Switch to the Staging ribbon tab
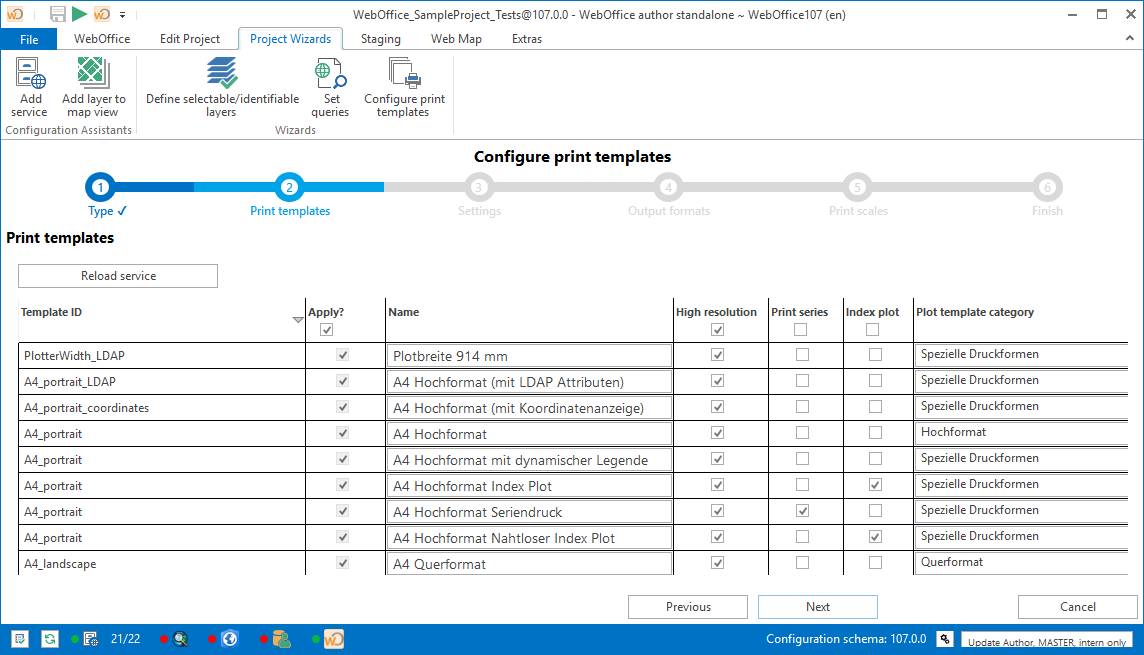The image size is (1144, 655). point(380,39)
